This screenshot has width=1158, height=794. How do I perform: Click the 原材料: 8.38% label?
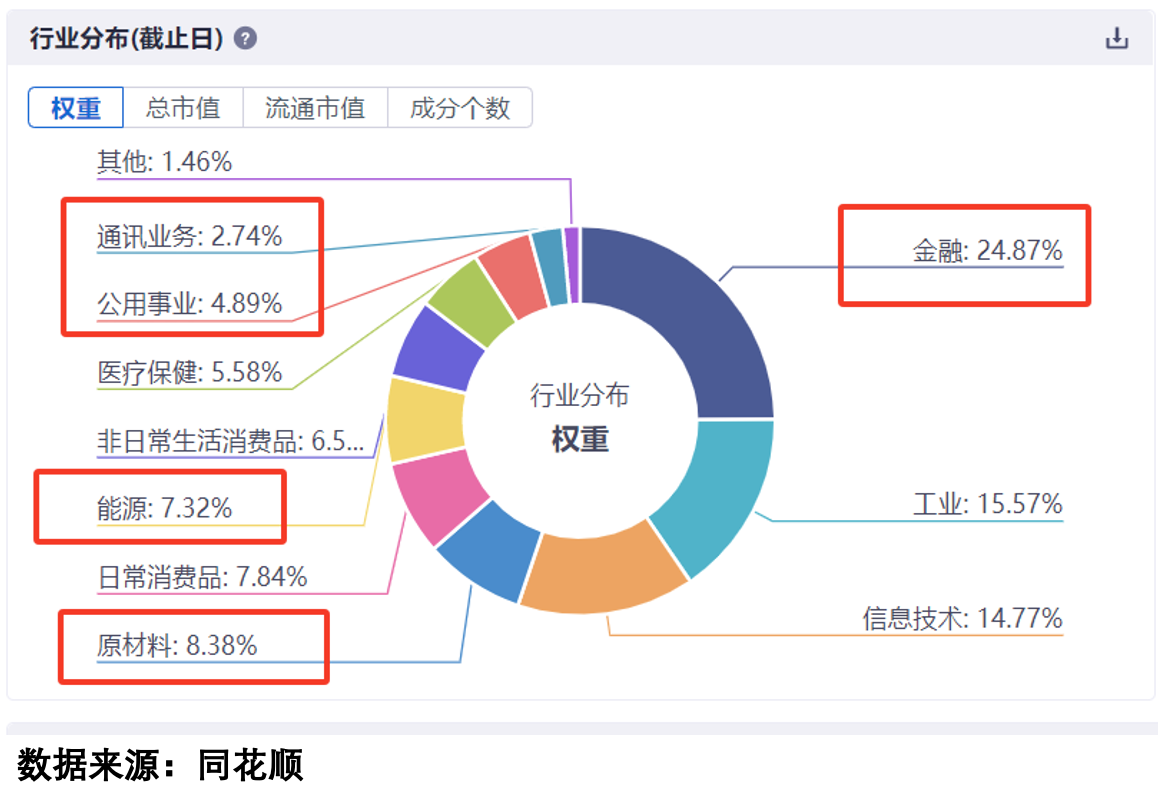[x=177, y=645]
